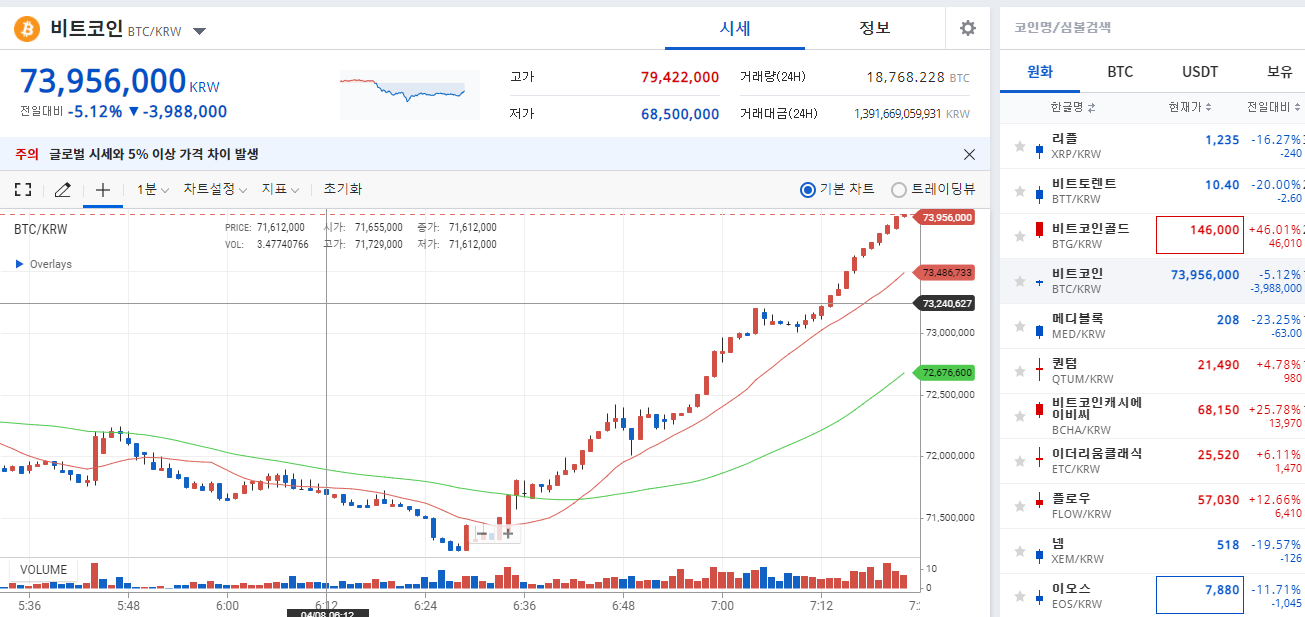
Task: Select 기본 차트 radio button
Action: point(808,189)
